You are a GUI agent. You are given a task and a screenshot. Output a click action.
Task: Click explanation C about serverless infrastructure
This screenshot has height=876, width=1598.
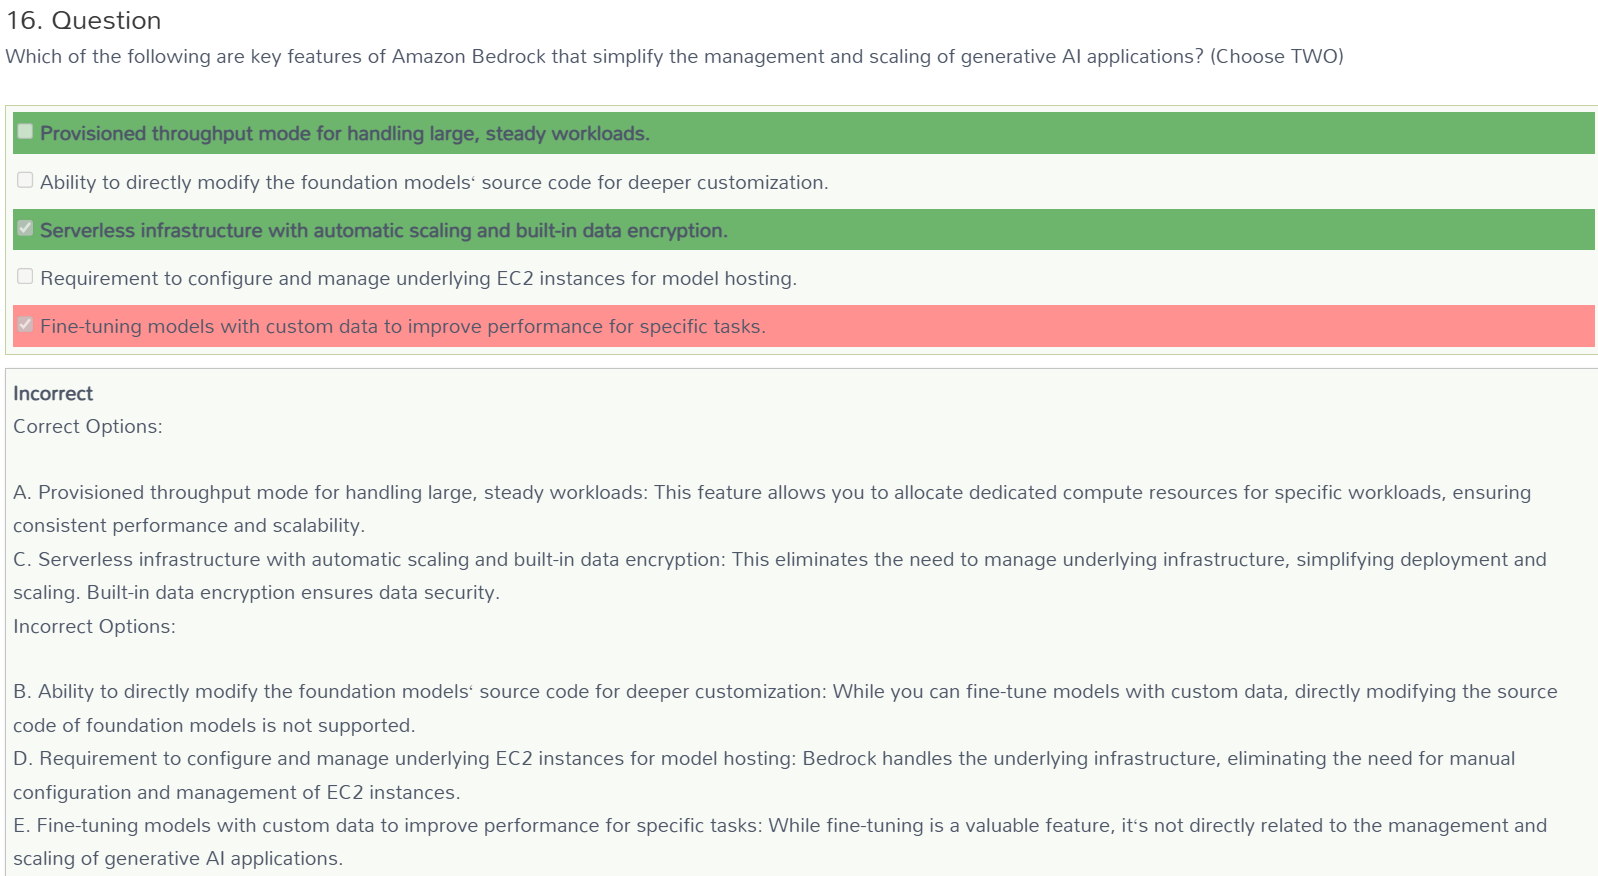(x=780, y=576)
